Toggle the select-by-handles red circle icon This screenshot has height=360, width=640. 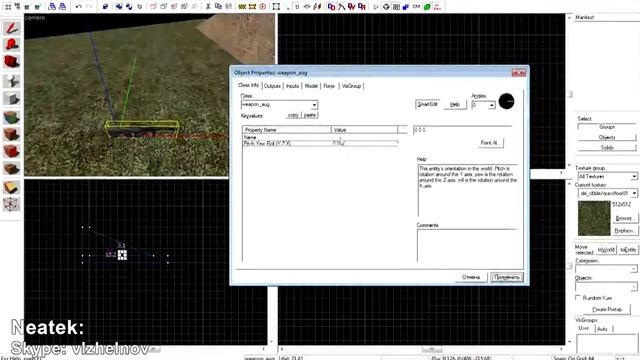coord(262,7)
